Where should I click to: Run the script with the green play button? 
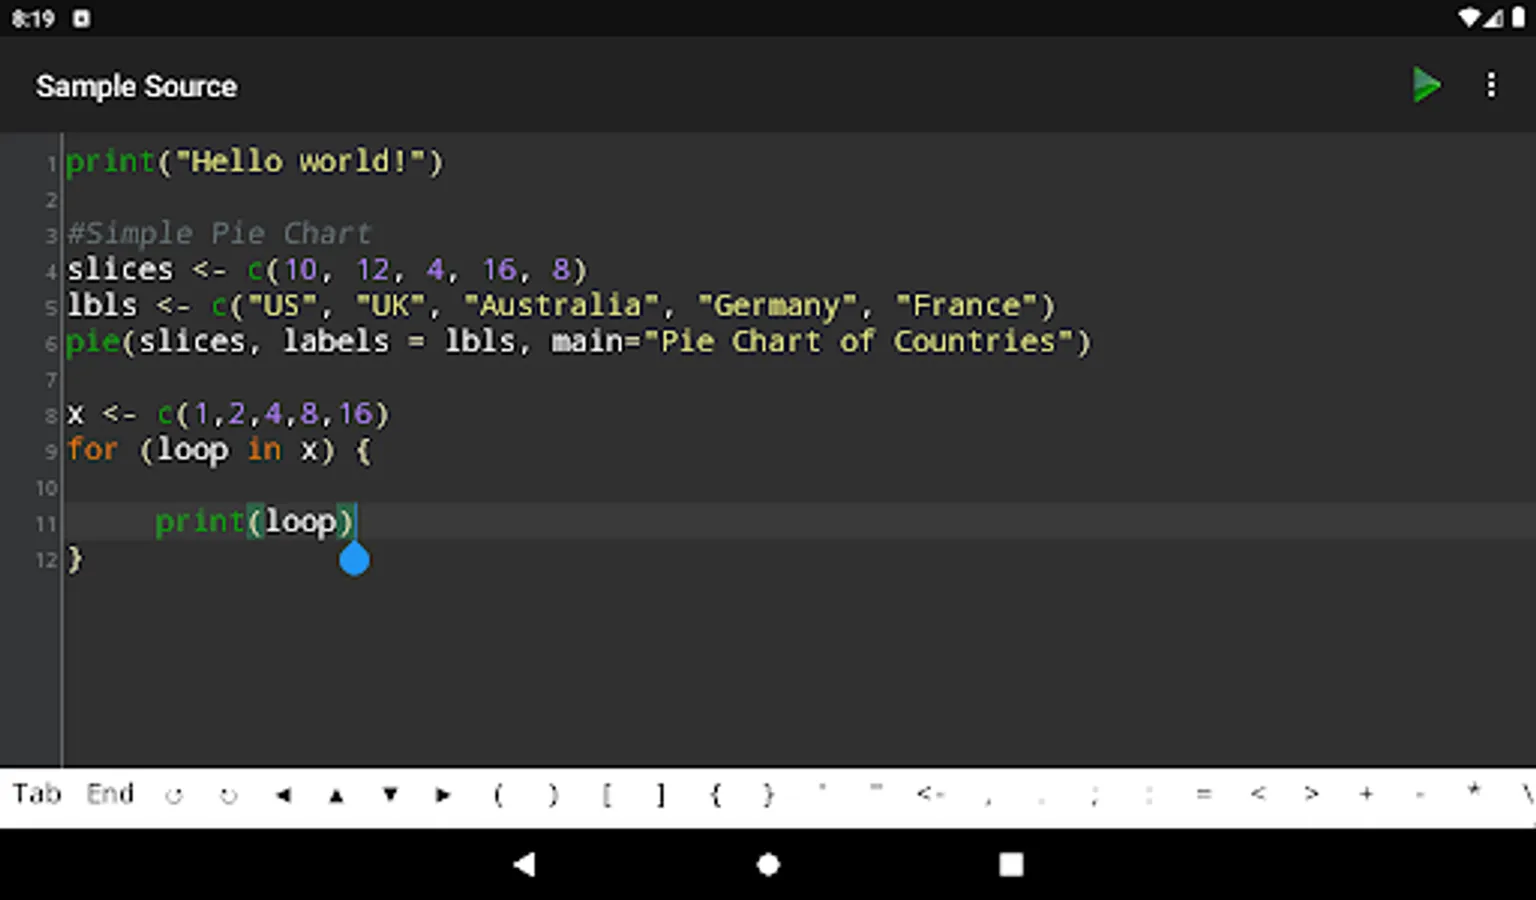[x=1426, y=85]
